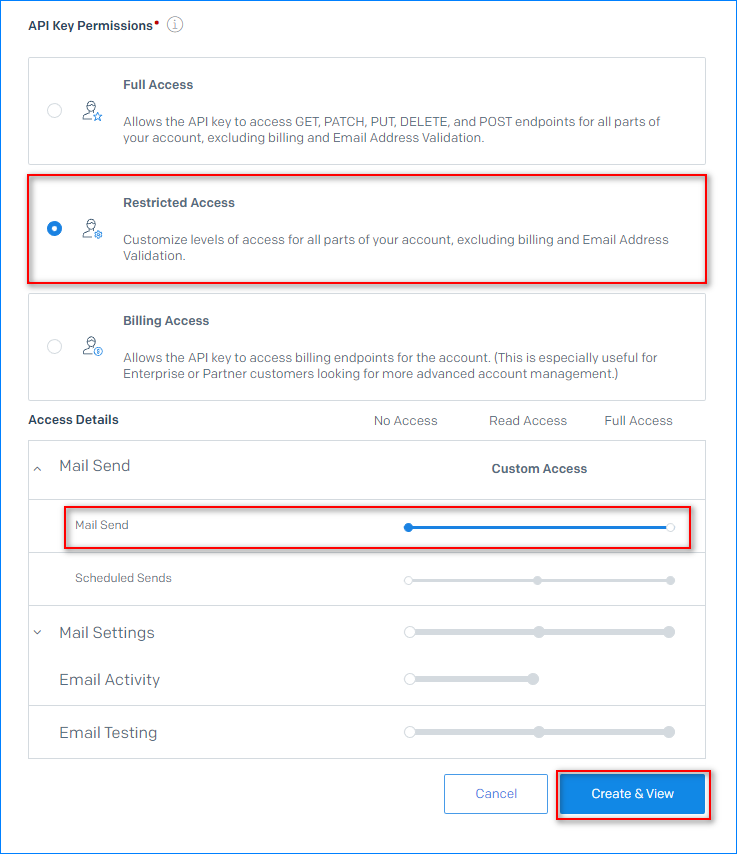This screenshot has height=854, width=737.
Task: Click the Create & View button
Action: (632, 794)
